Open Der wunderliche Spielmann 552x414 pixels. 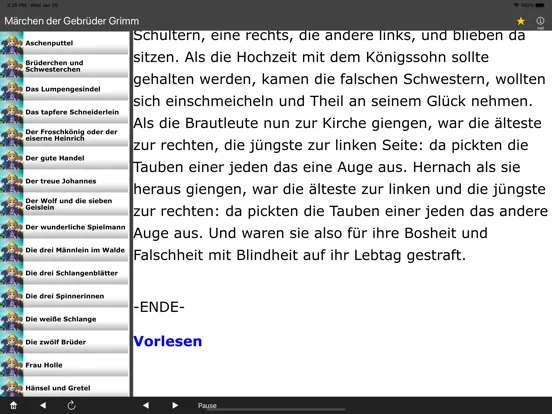65,227
